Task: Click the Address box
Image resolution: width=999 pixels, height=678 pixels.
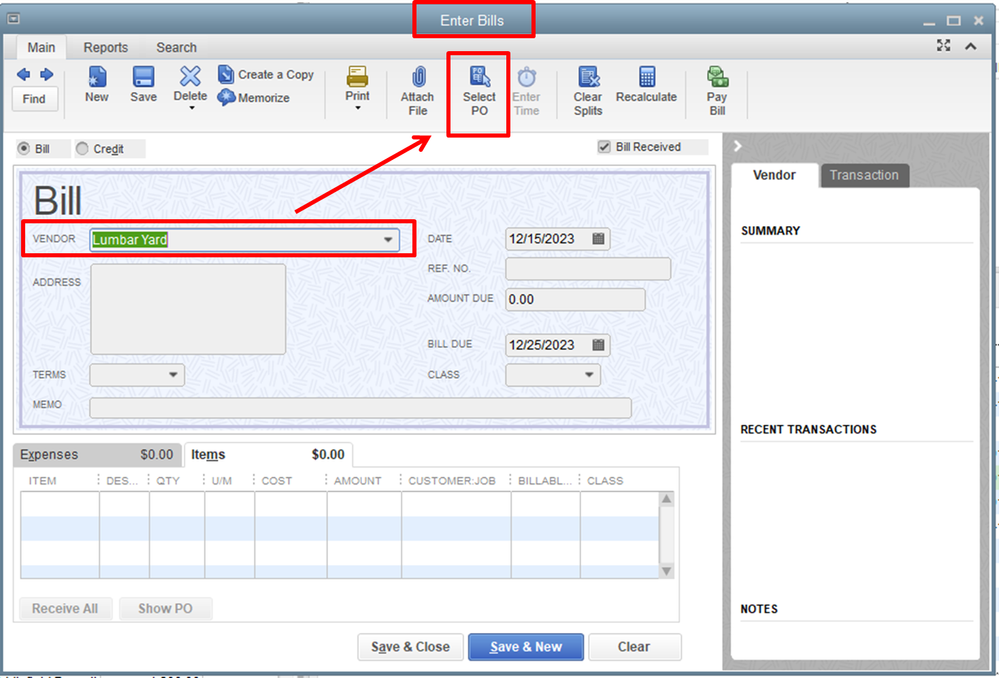Action: pos(188,309)
